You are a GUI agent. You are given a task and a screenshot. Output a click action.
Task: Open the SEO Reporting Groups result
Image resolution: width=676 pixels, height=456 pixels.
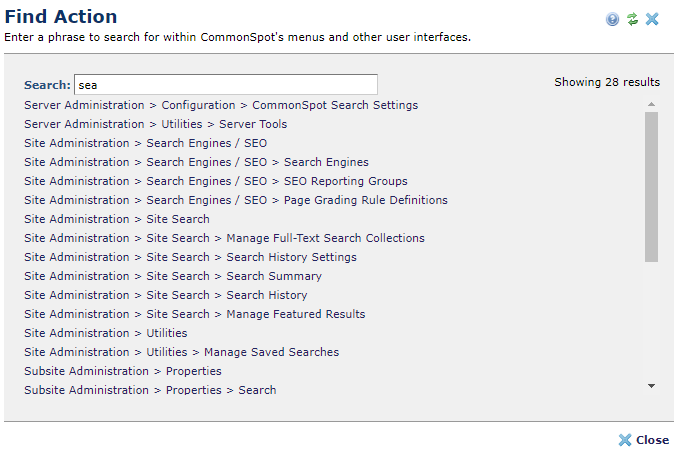tap(345, 181)
